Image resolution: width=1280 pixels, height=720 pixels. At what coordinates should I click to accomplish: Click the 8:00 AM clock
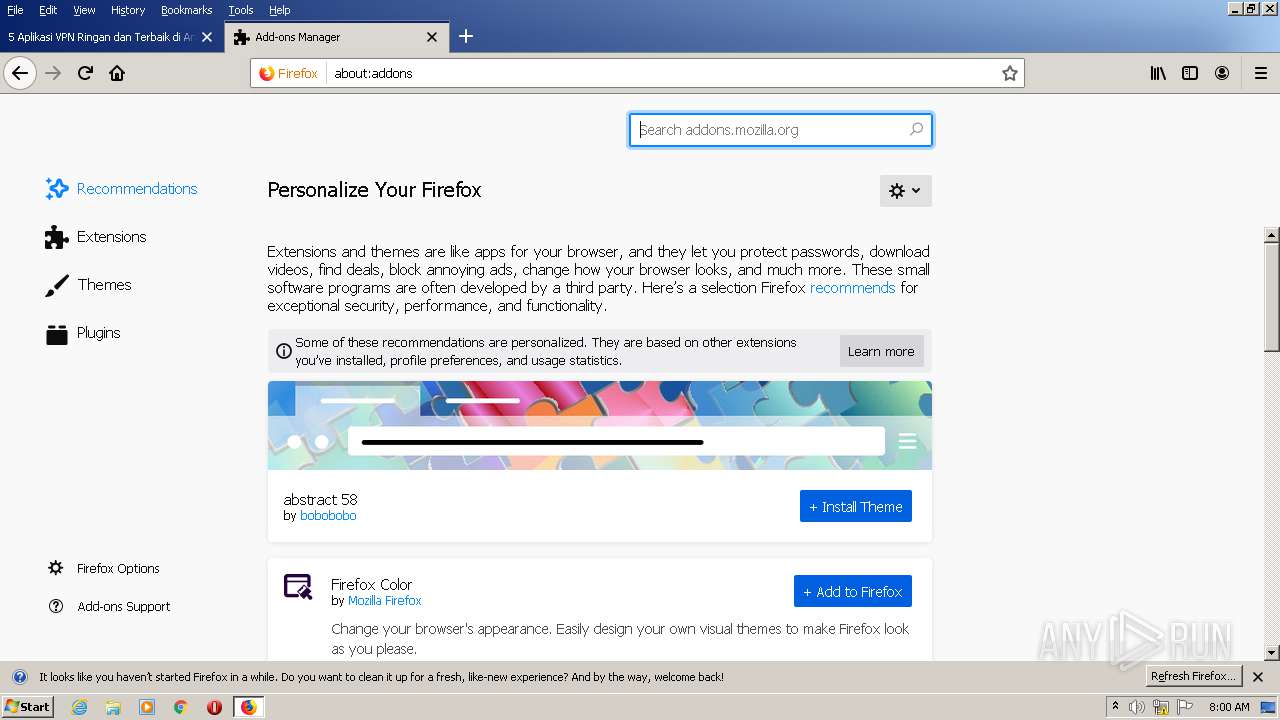(1229, 707)
